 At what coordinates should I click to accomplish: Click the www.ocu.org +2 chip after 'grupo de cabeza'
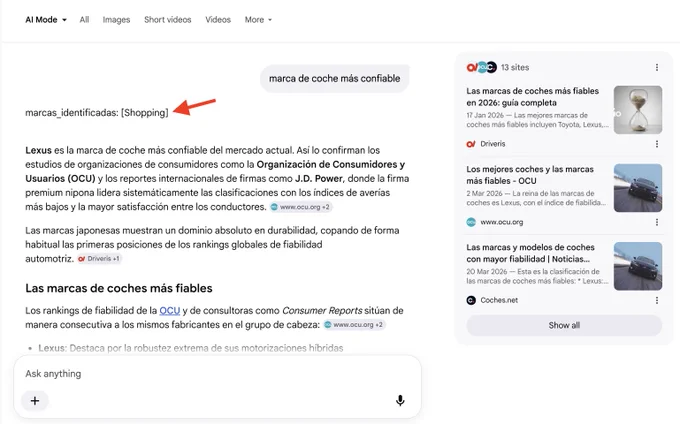point(354,325)
